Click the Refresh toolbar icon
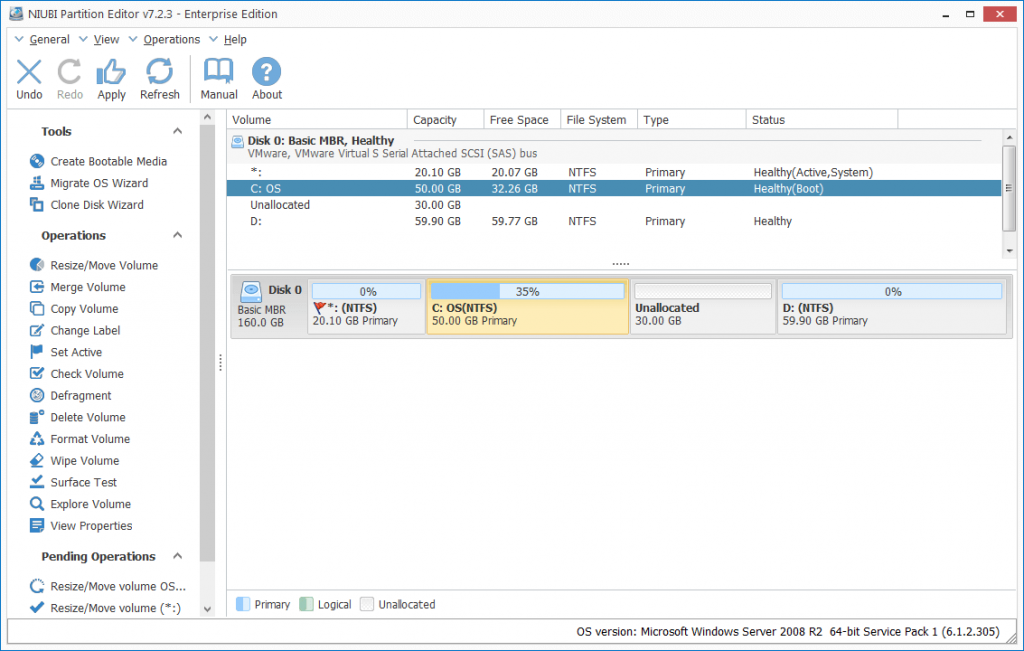 159,72
